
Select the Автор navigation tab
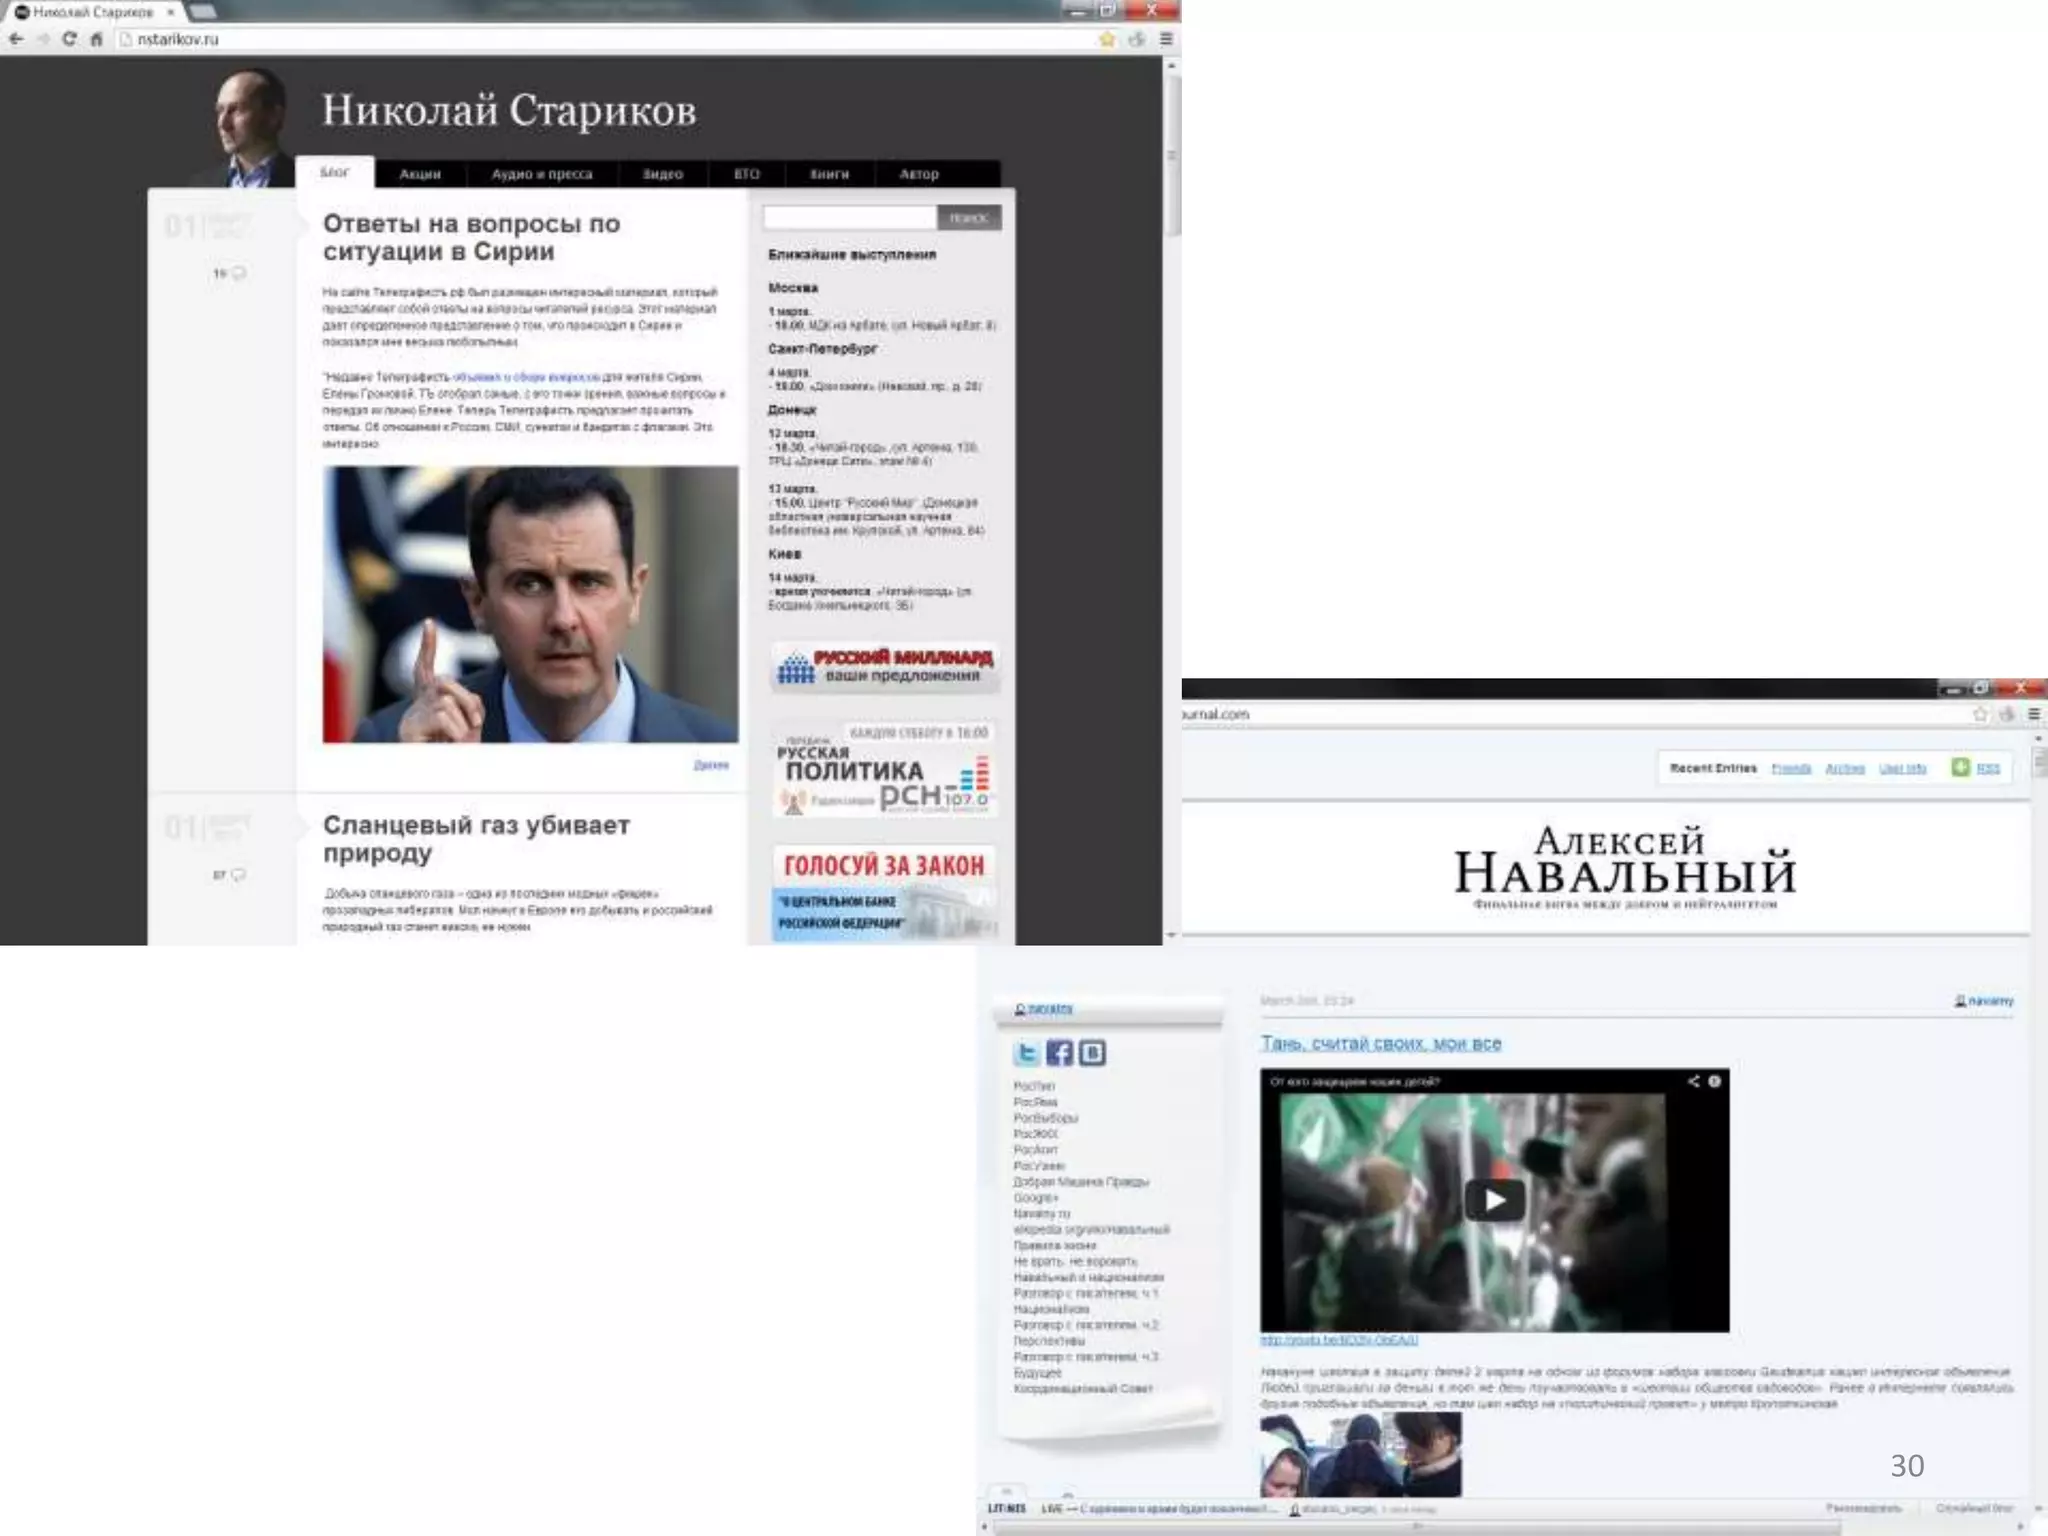(918, 174)
